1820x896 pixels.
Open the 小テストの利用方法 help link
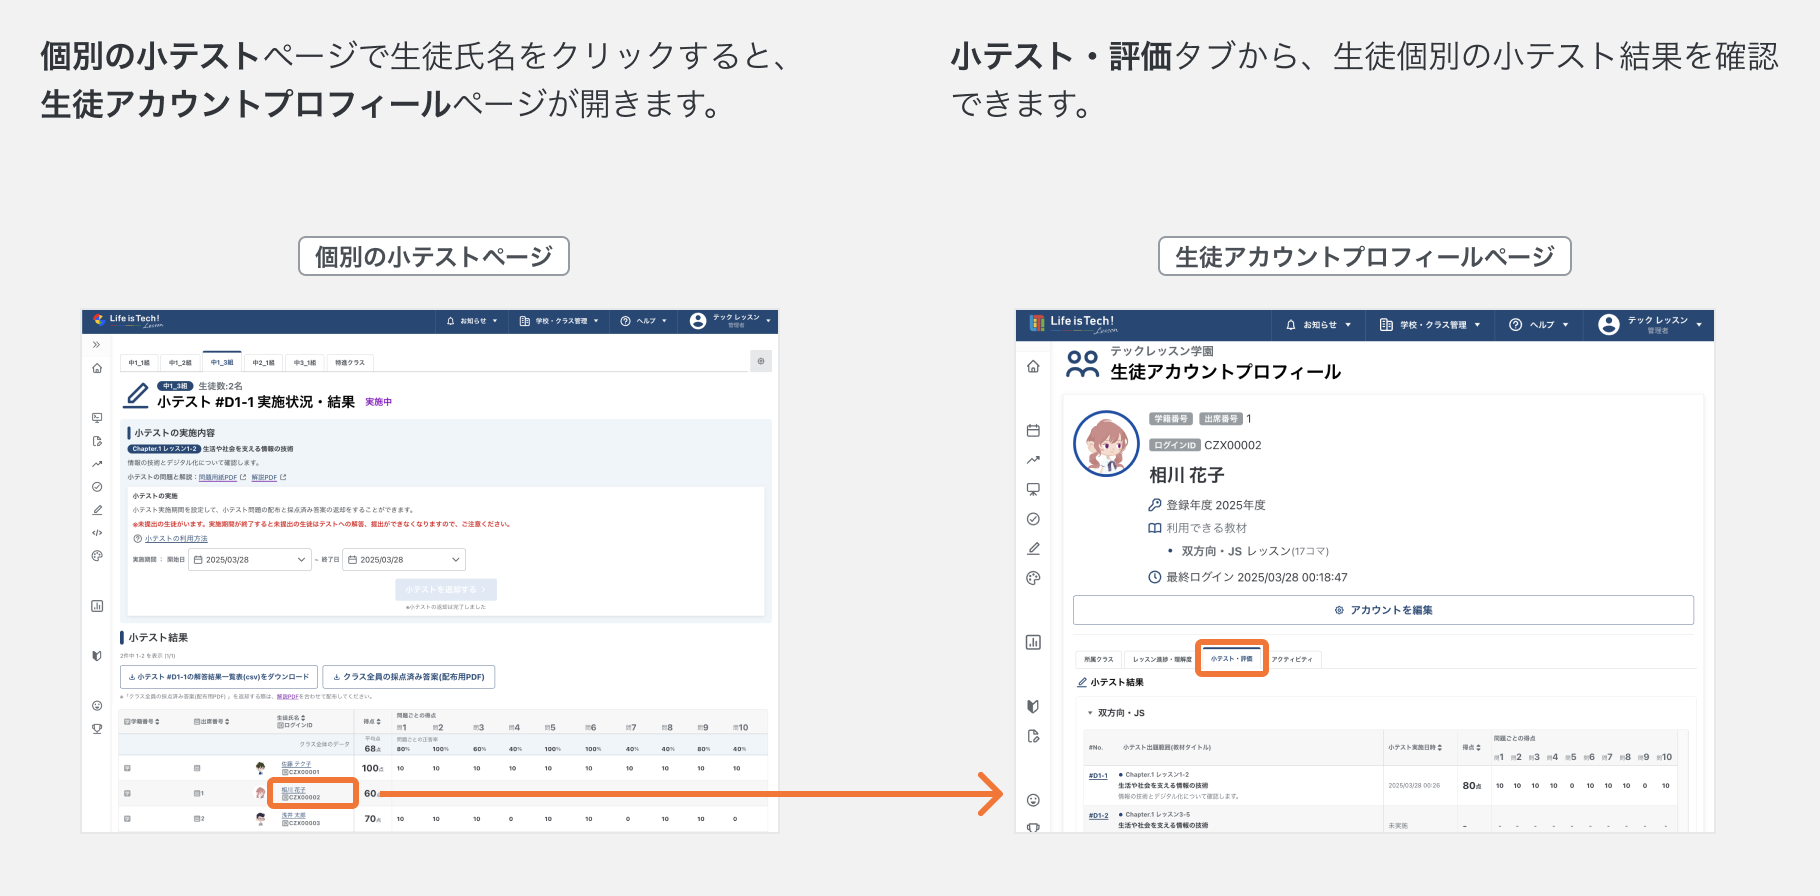pos(176,539)
